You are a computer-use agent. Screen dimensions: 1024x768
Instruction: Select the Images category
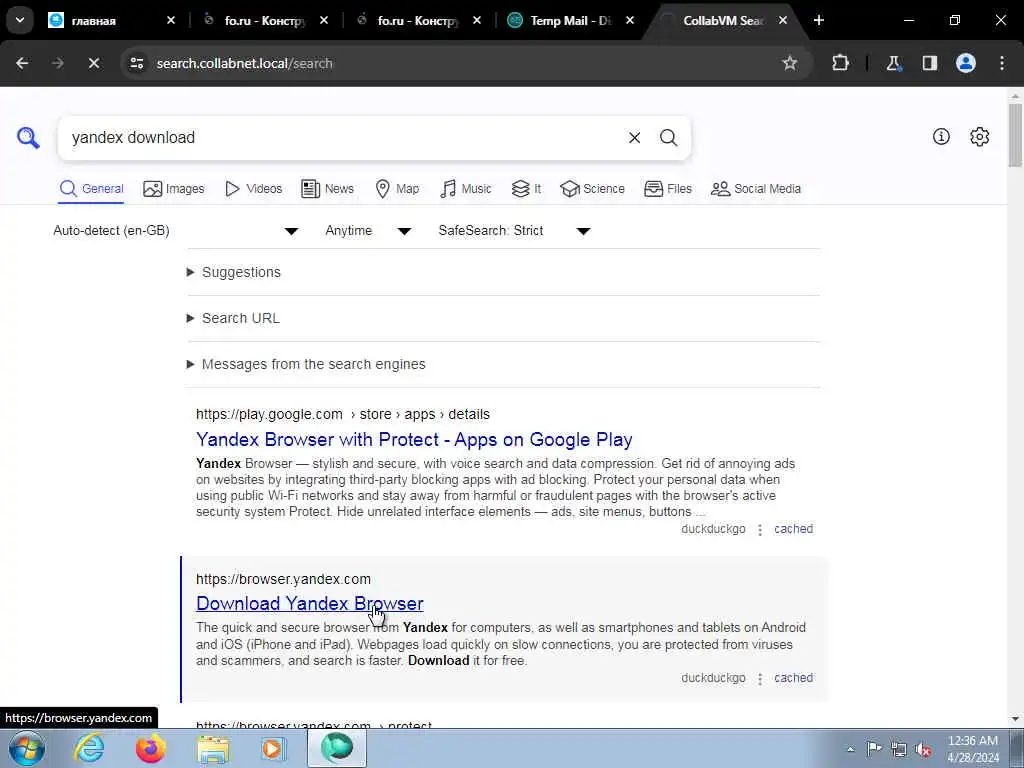pyautogui.click(x=173, y=189)
